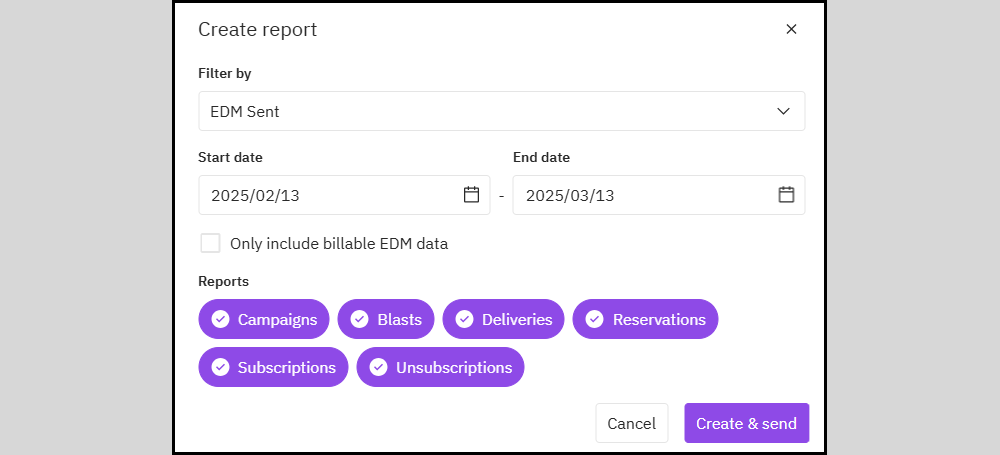The height and width of the screenshot is (455, 1000).
Task: Click the checkmark icon on Blasts chip
Action: 360,319
